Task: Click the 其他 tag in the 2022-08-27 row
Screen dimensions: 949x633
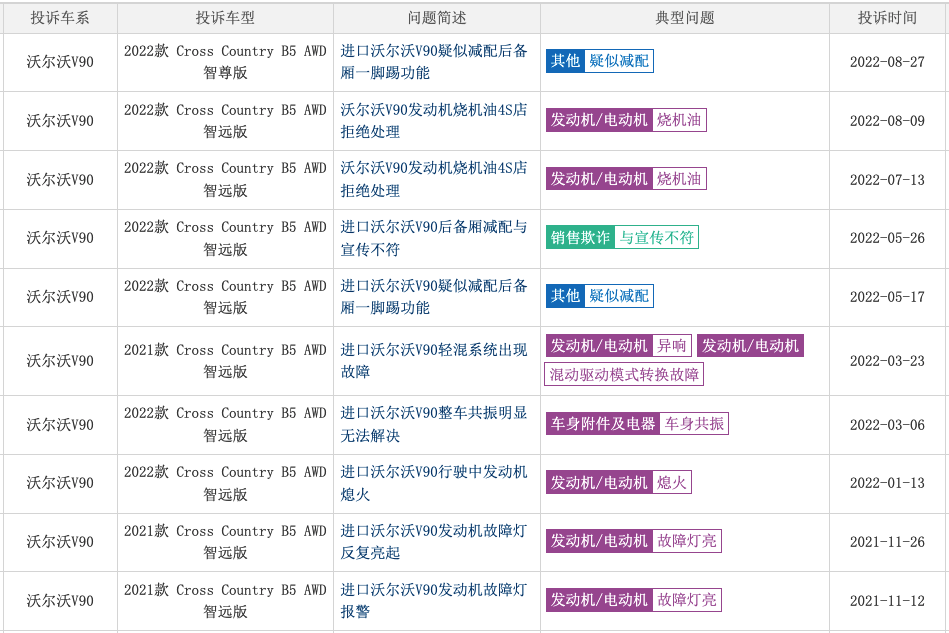Action: point(565,61)
